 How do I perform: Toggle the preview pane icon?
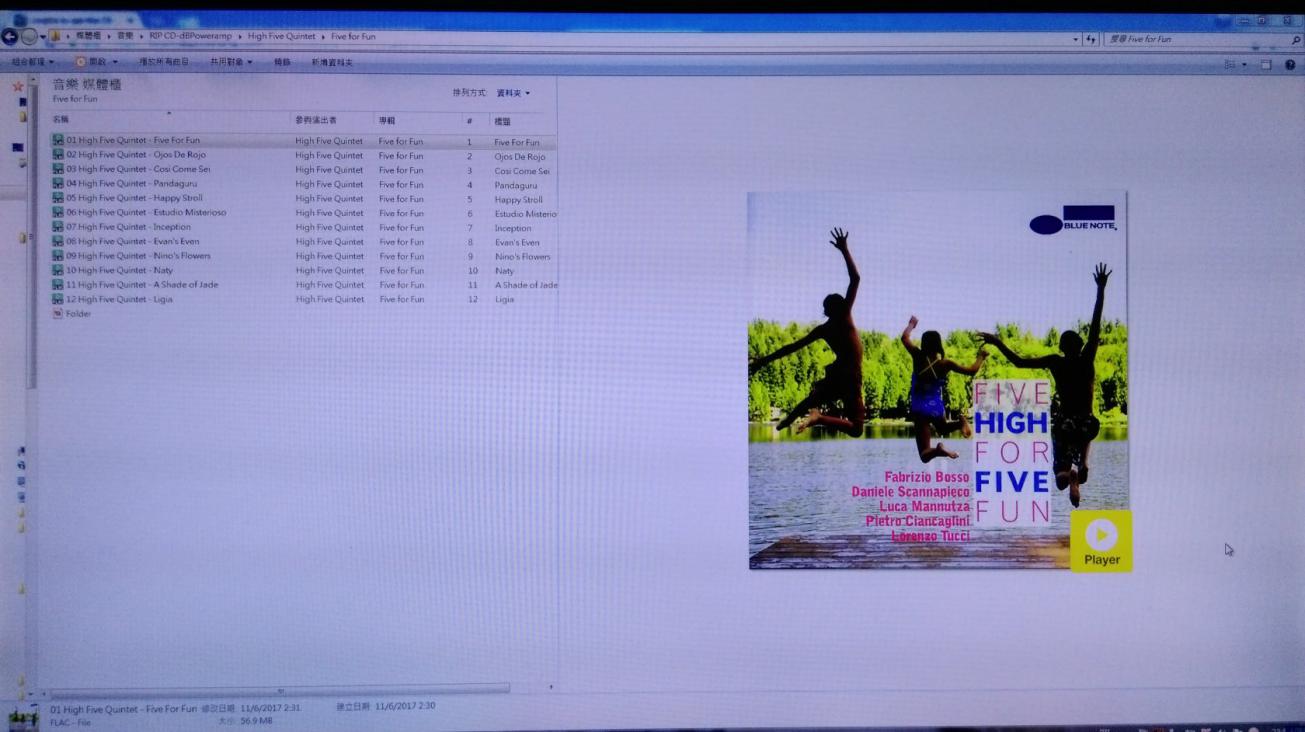1266,64
